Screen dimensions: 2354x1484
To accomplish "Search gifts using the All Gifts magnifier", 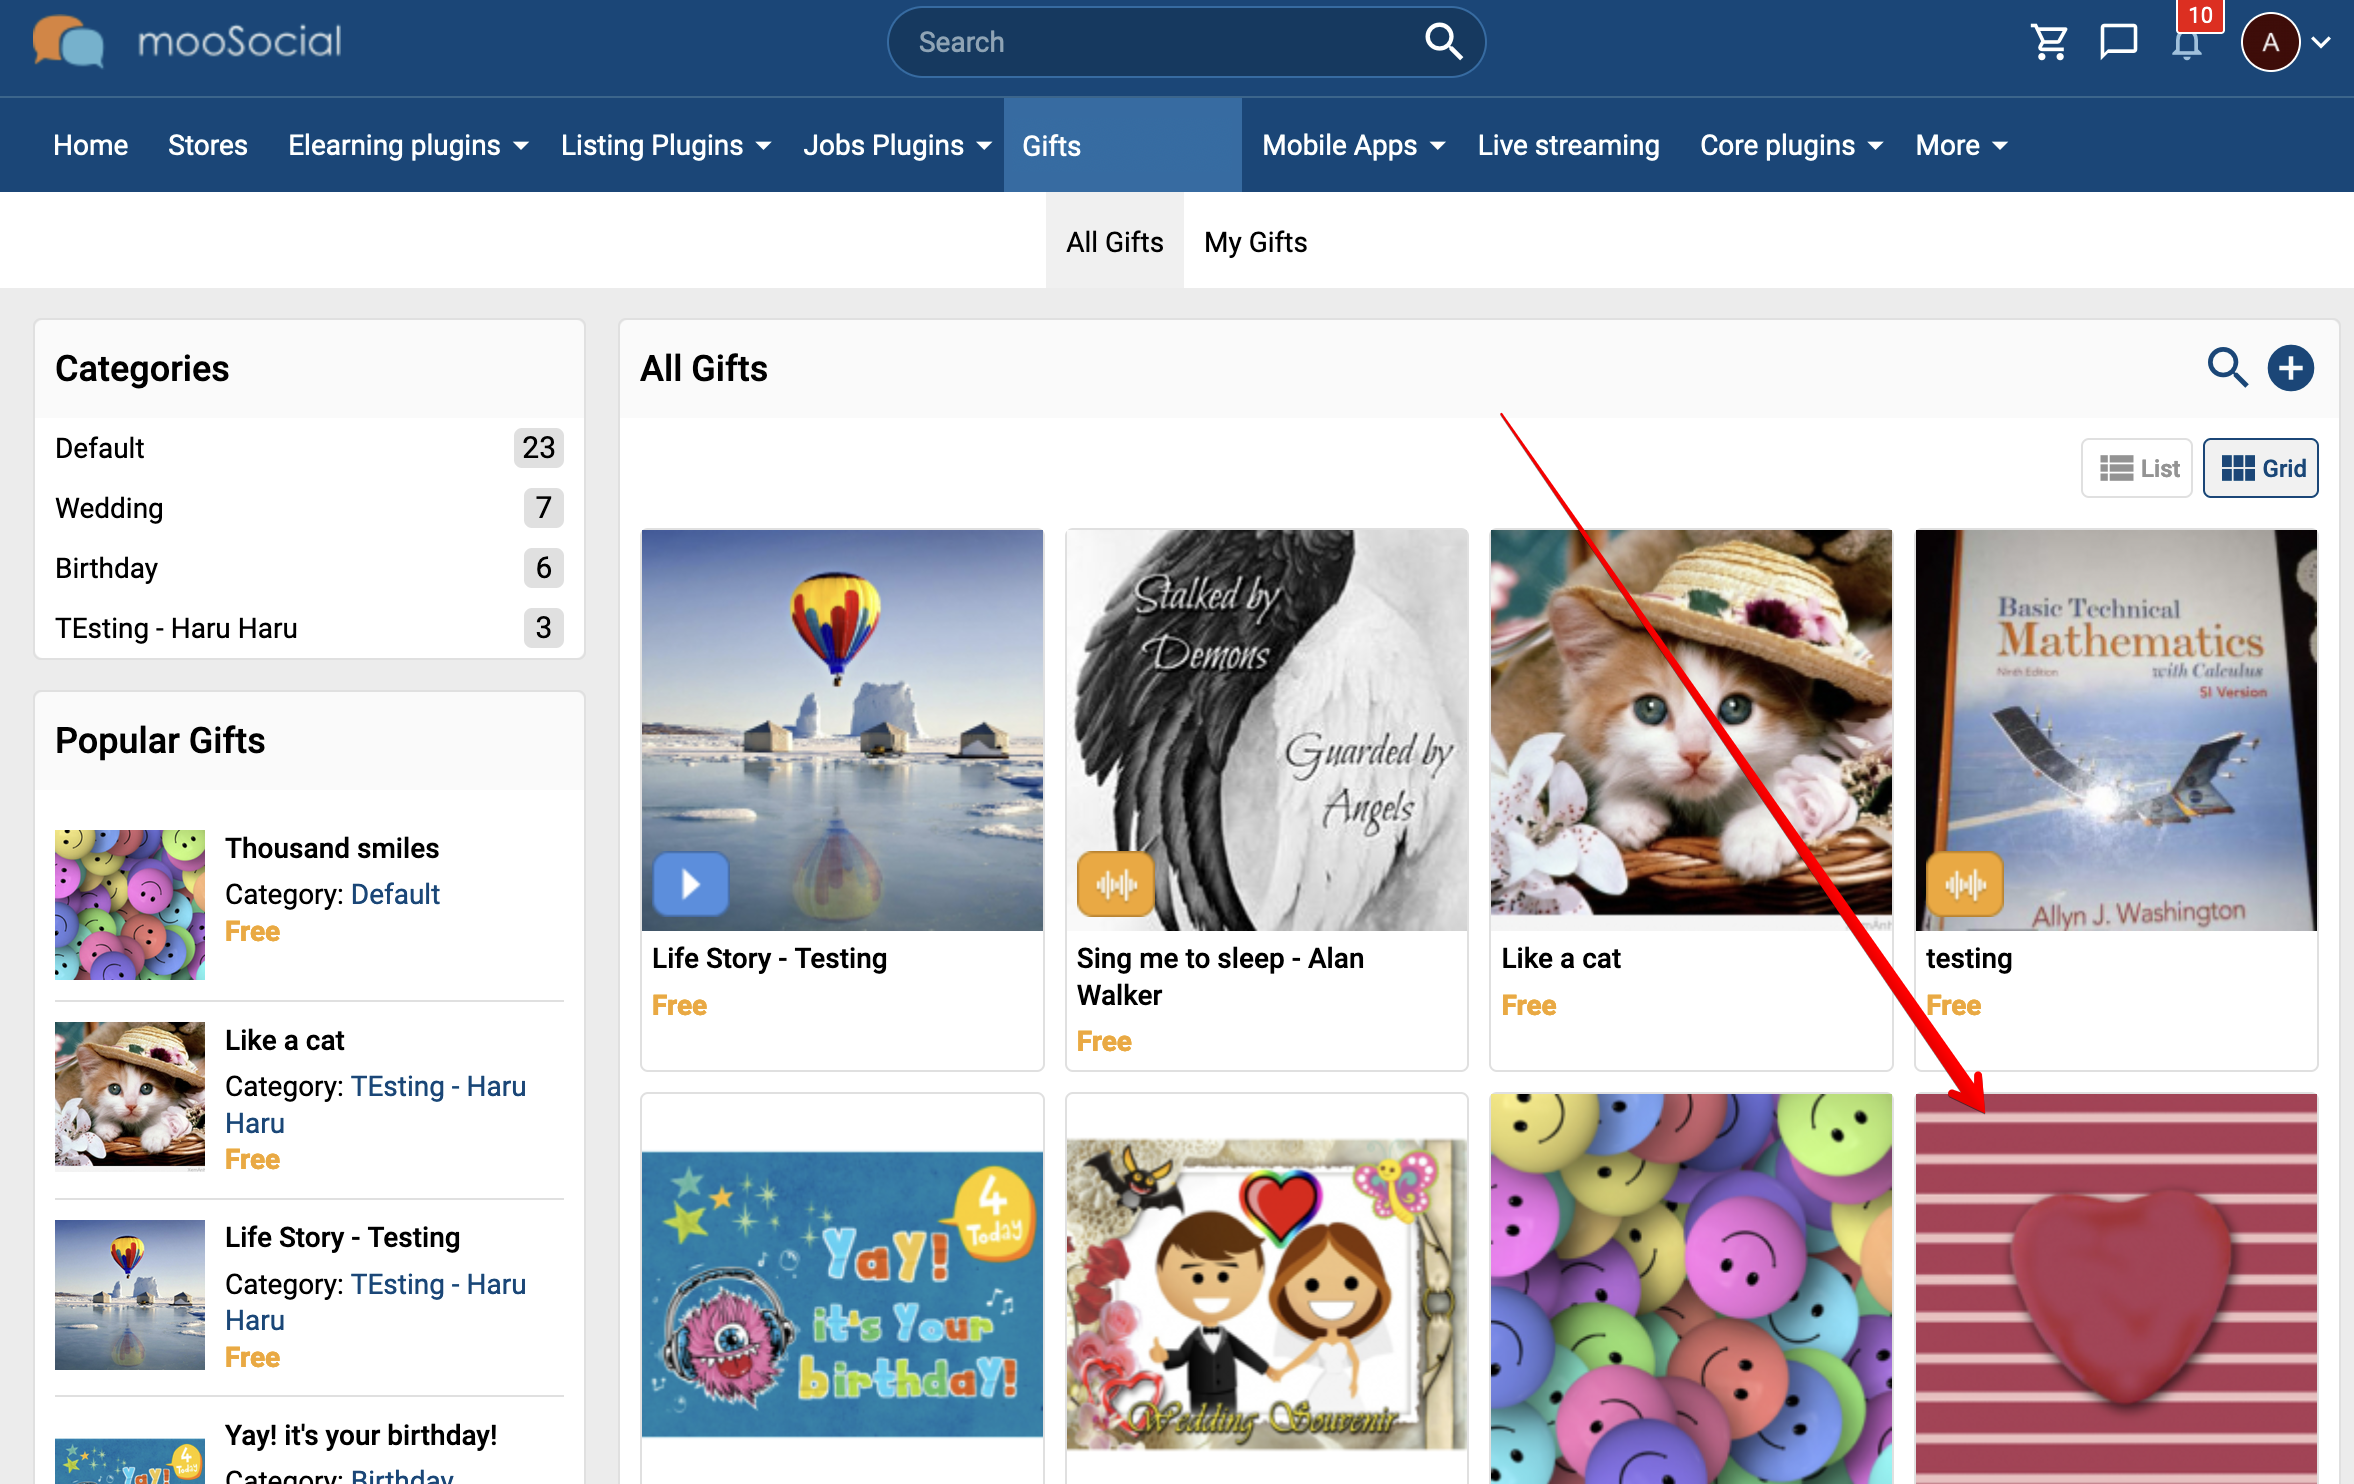I will (x=2227, y=368).
